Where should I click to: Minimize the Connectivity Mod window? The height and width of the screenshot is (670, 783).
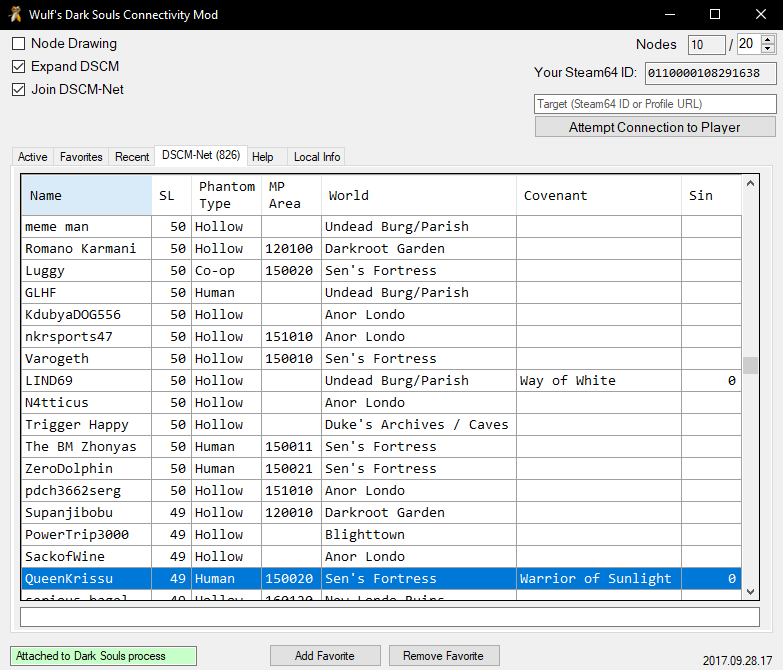pyautogui.click(x=670, y=14)
